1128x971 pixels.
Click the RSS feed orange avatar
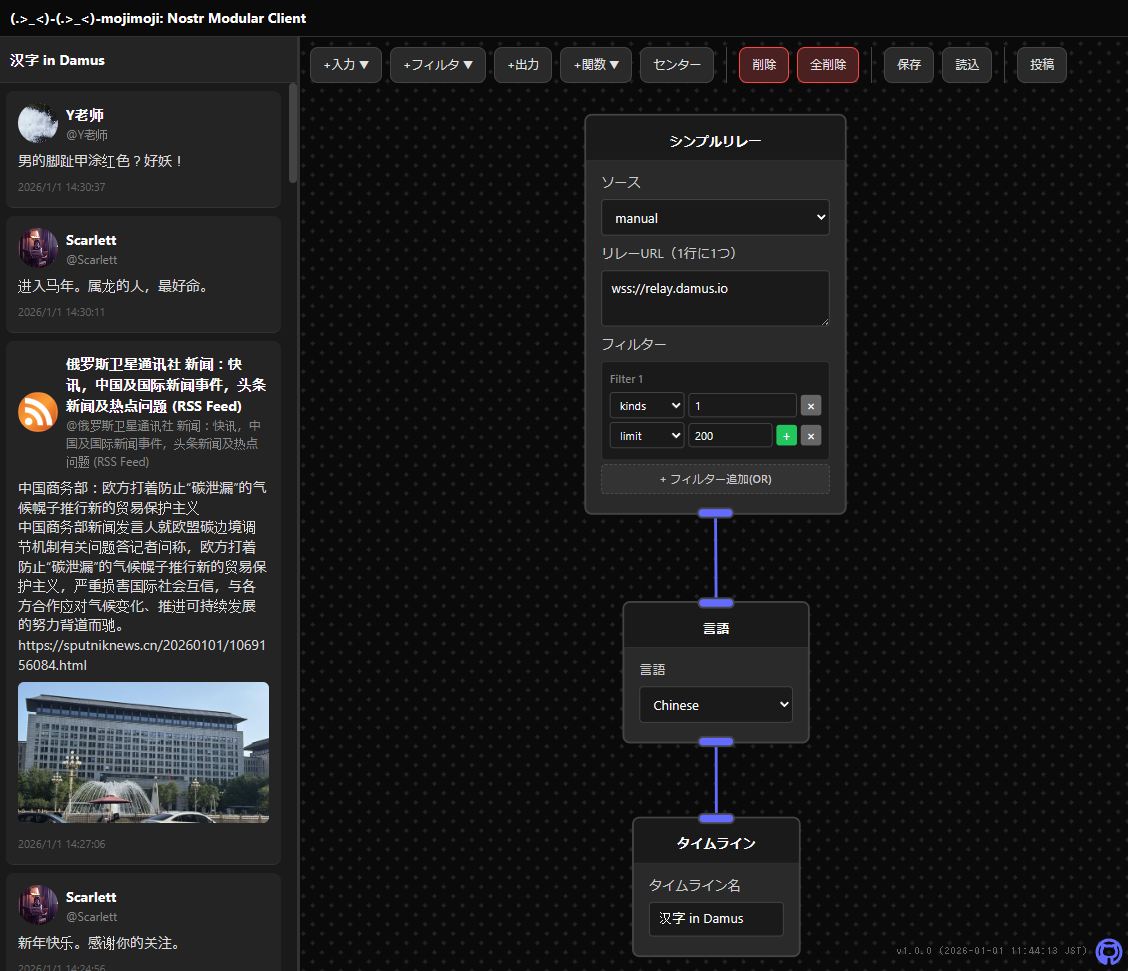pyautogui.click(x=37, y=412)
